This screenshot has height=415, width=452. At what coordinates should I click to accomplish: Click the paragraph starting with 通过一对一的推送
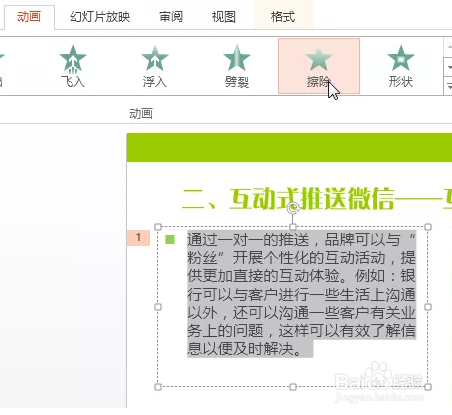pos(301,294)
